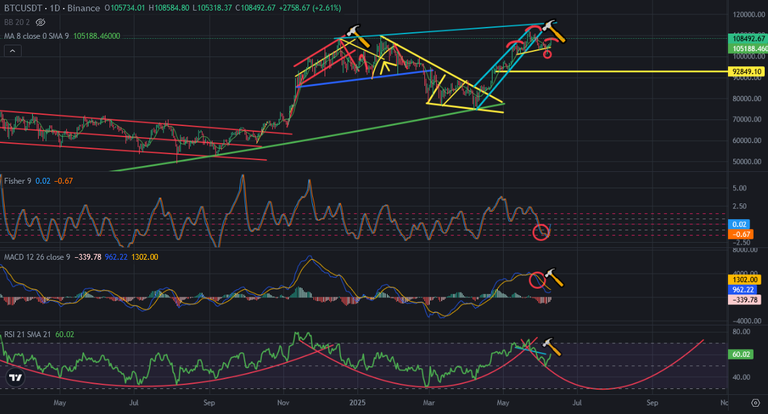Click the Mar label on the time axis
The width and height of the screenshot is (768, 414).
click(429, 403)
